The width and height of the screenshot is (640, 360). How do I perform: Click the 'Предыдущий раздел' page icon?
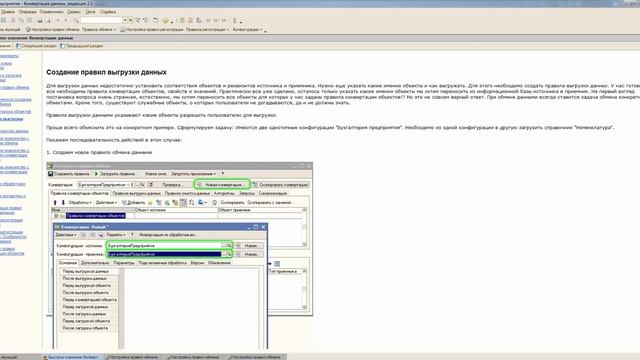tap(62, 46)
